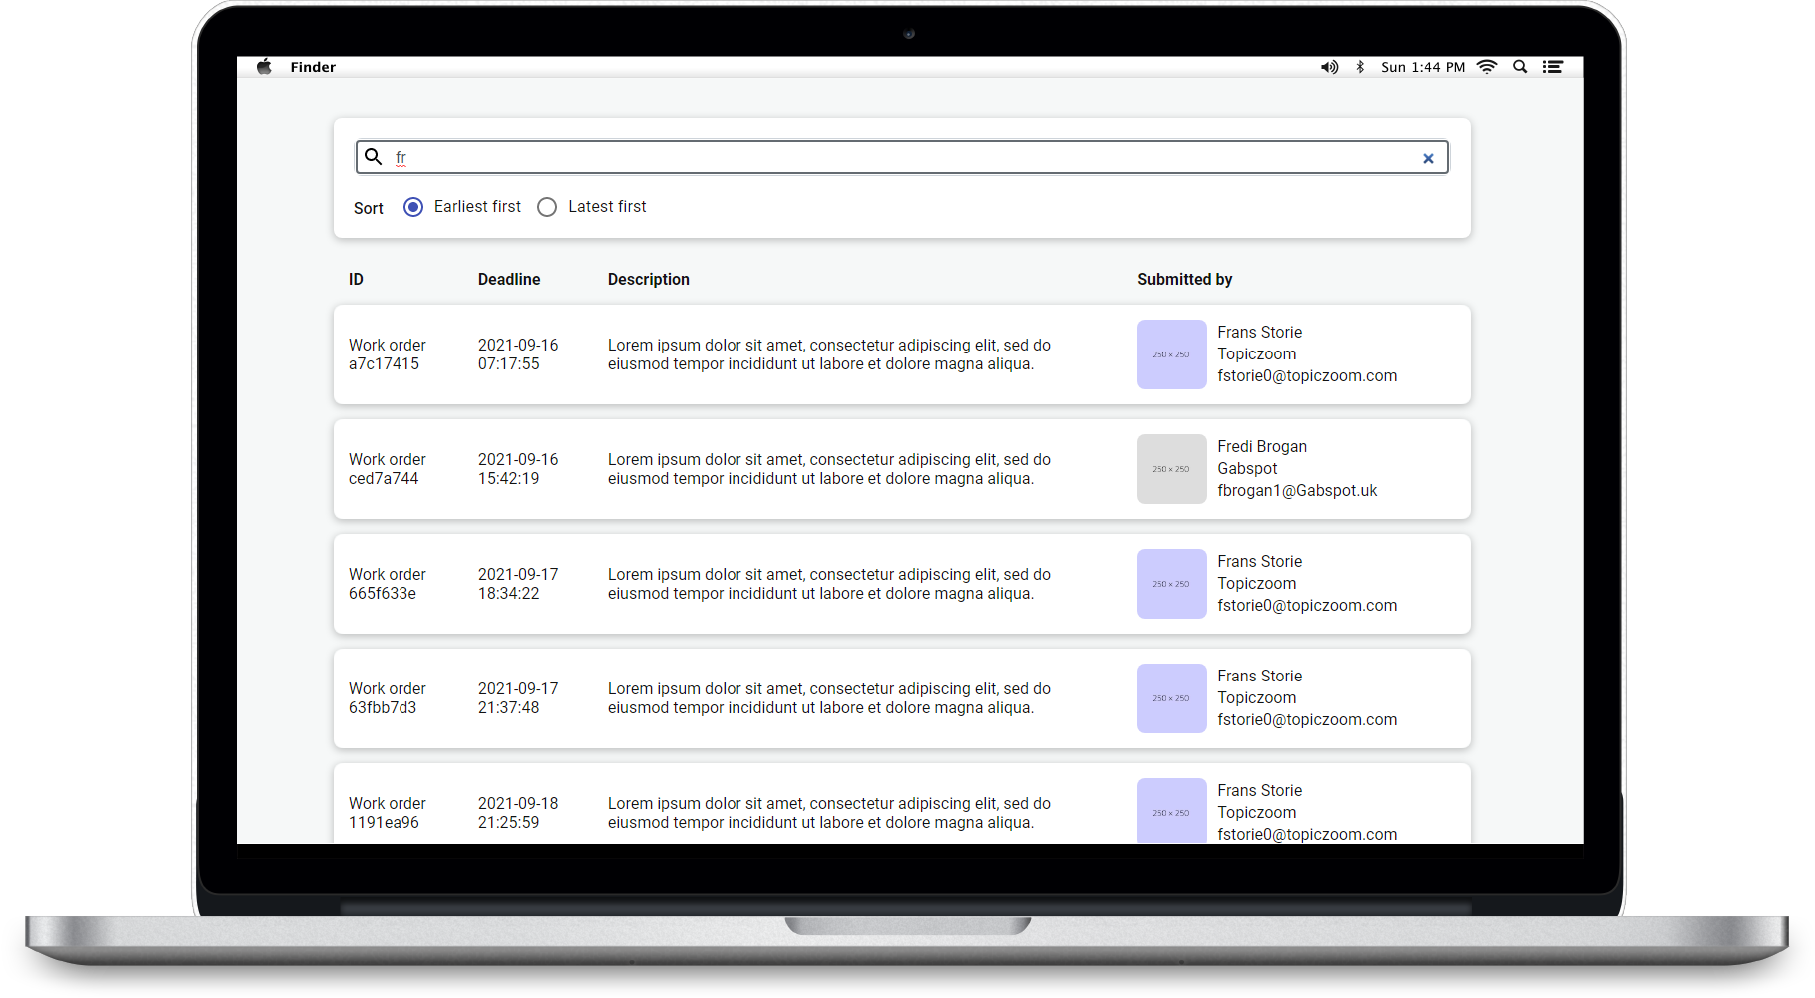Select the Earliest first sort option
The image size is (1815, 998).
click(x=413, y=207)
